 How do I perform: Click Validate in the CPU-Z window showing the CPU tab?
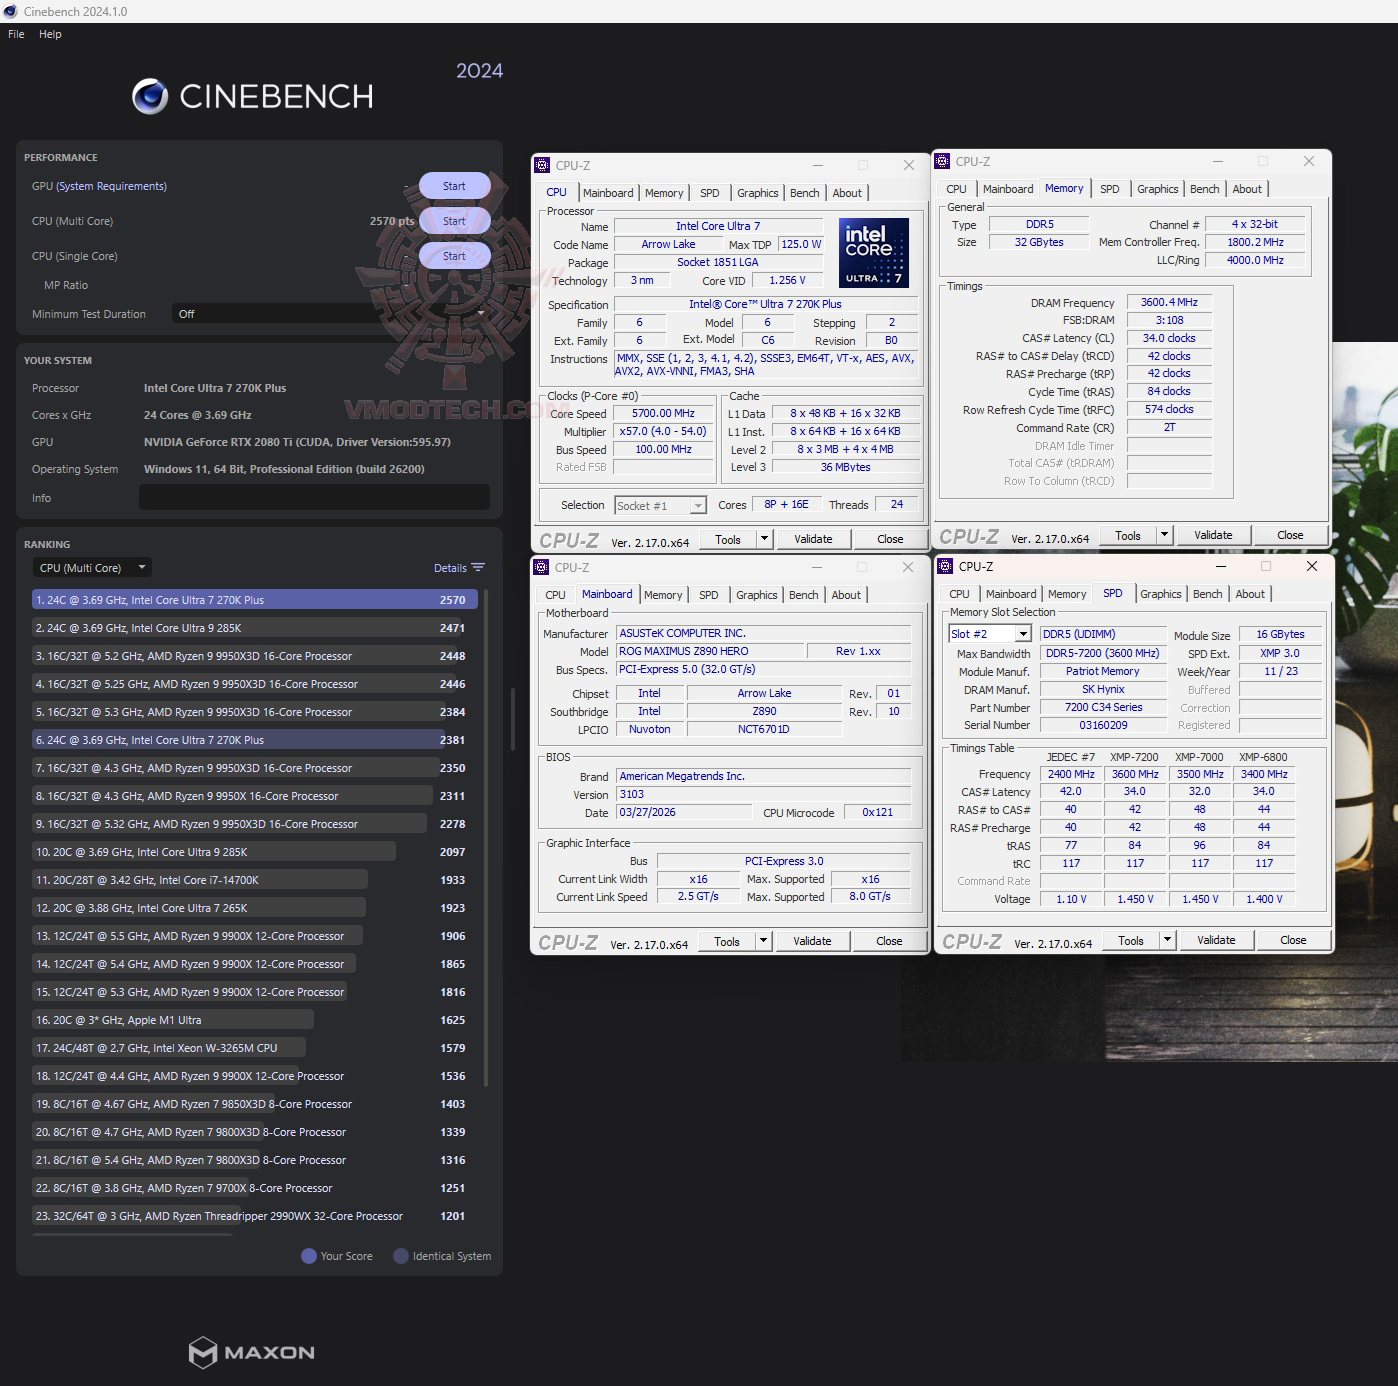[x=813, y=539]
